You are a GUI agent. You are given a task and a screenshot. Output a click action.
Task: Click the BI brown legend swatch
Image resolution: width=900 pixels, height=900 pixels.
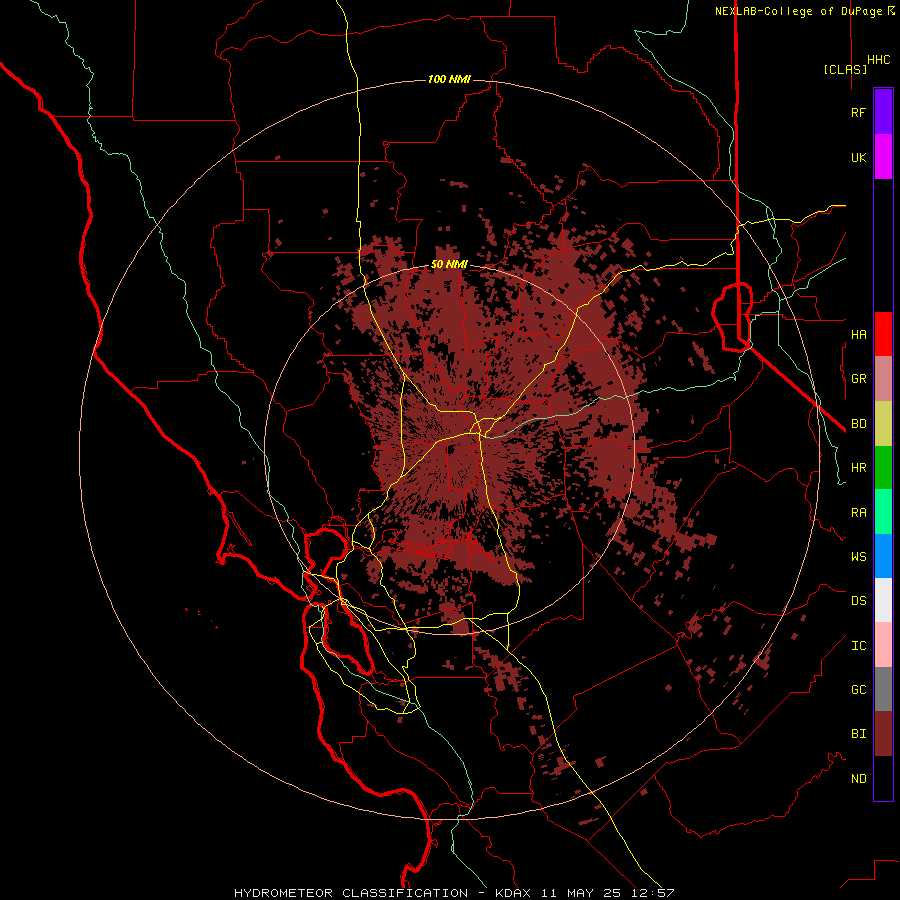coord(883,734)
